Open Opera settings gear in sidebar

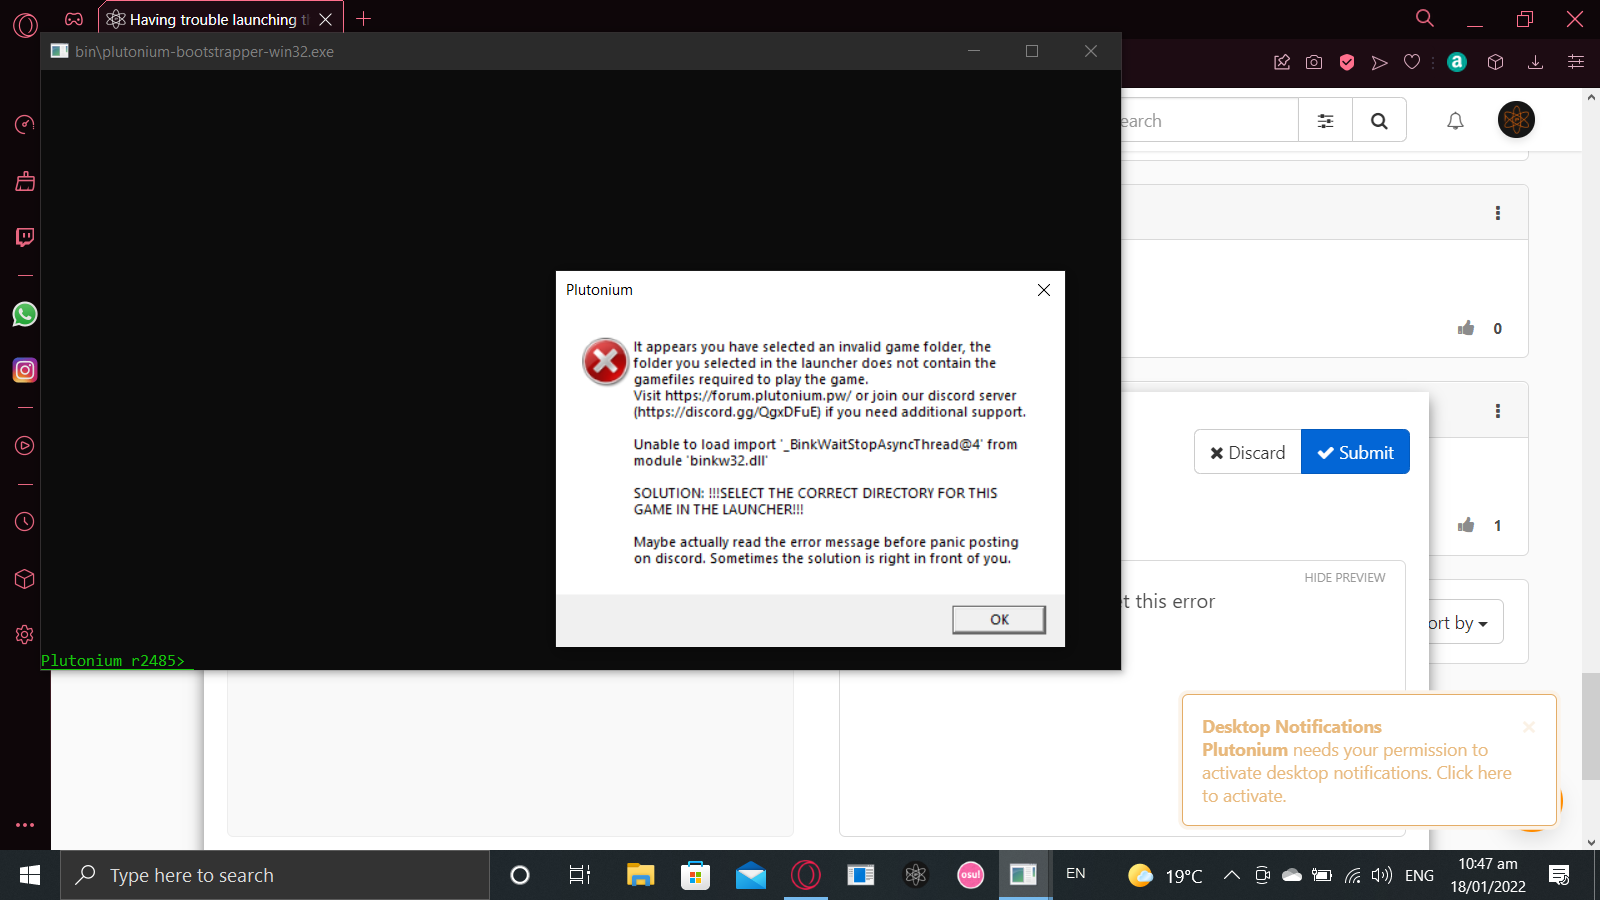click(25, 634)
